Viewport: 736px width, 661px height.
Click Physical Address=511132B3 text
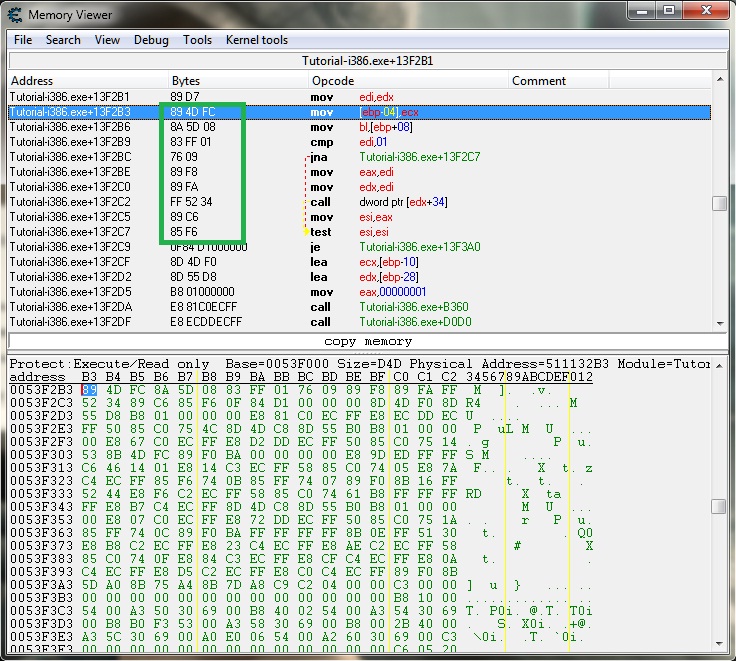tap(509, 364)
